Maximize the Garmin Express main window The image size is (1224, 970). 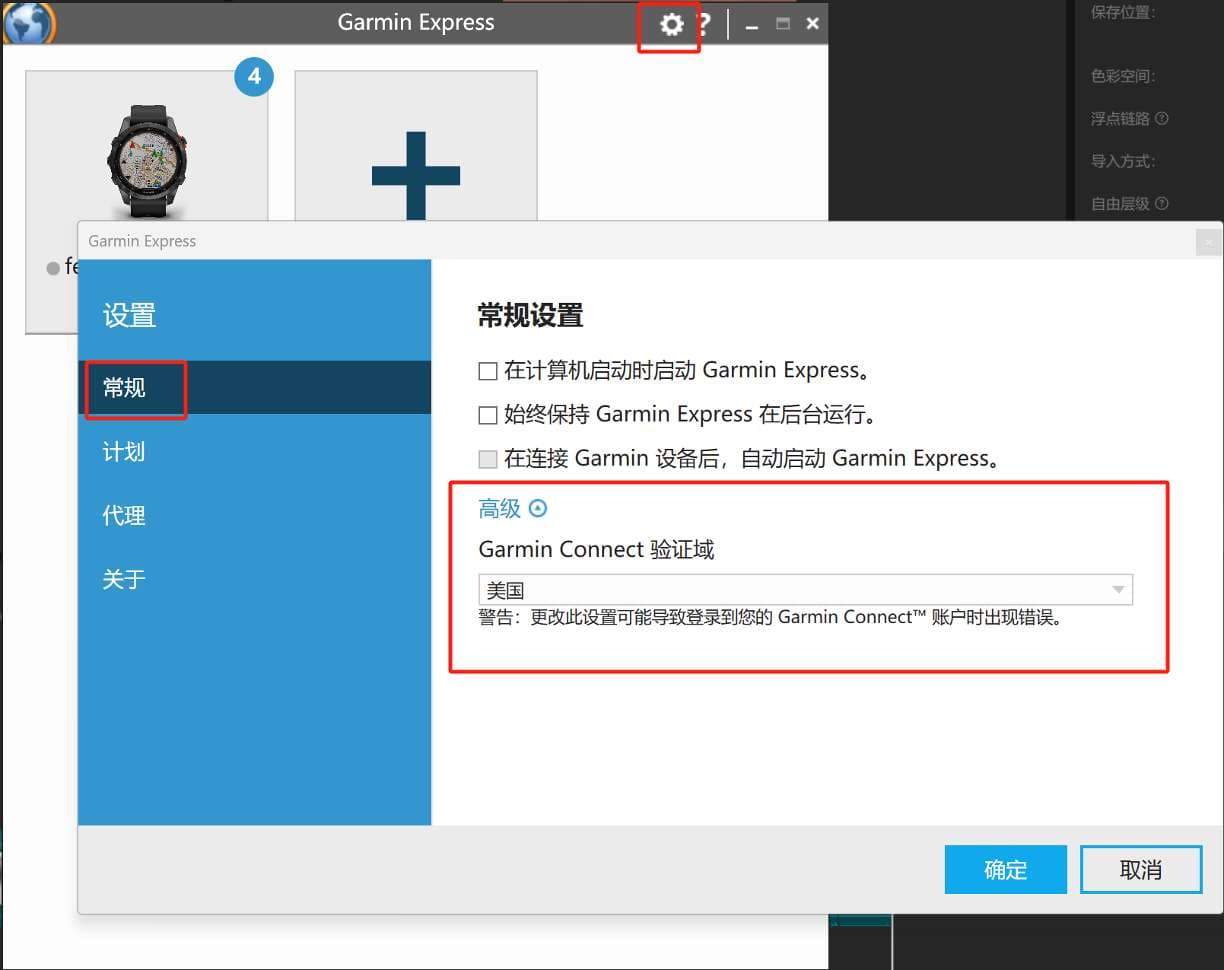click(x=783, y=24)
